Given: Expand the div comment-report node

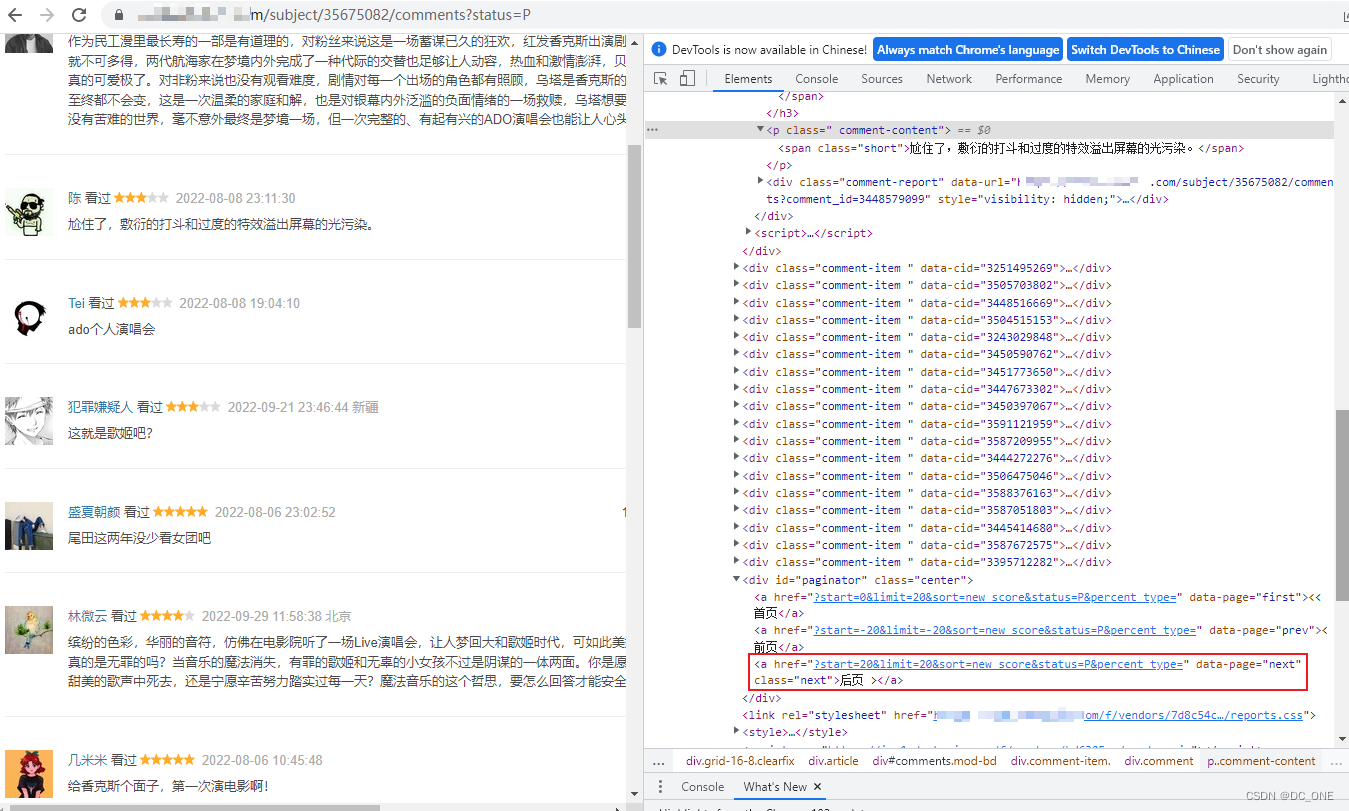Looking at the screenshot, I should (761, 181).
